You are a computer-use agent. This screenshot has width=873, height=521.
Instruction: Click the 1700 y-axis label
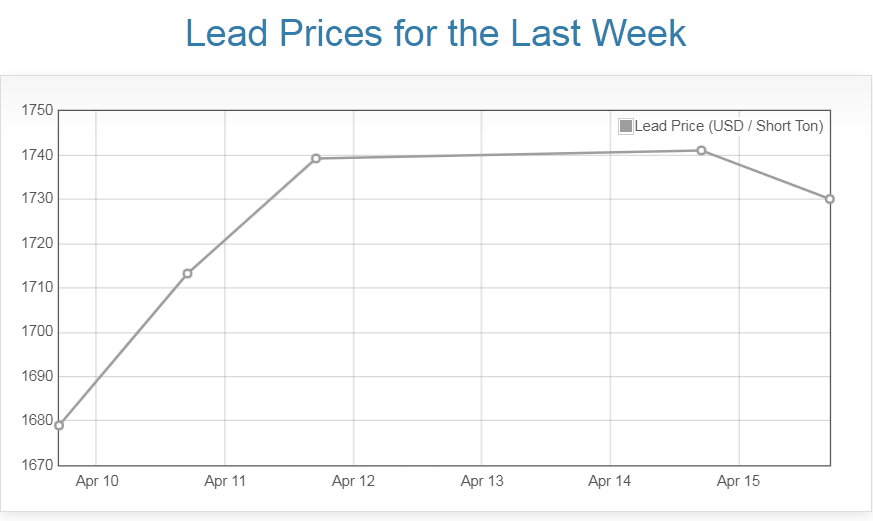point(37,332)
